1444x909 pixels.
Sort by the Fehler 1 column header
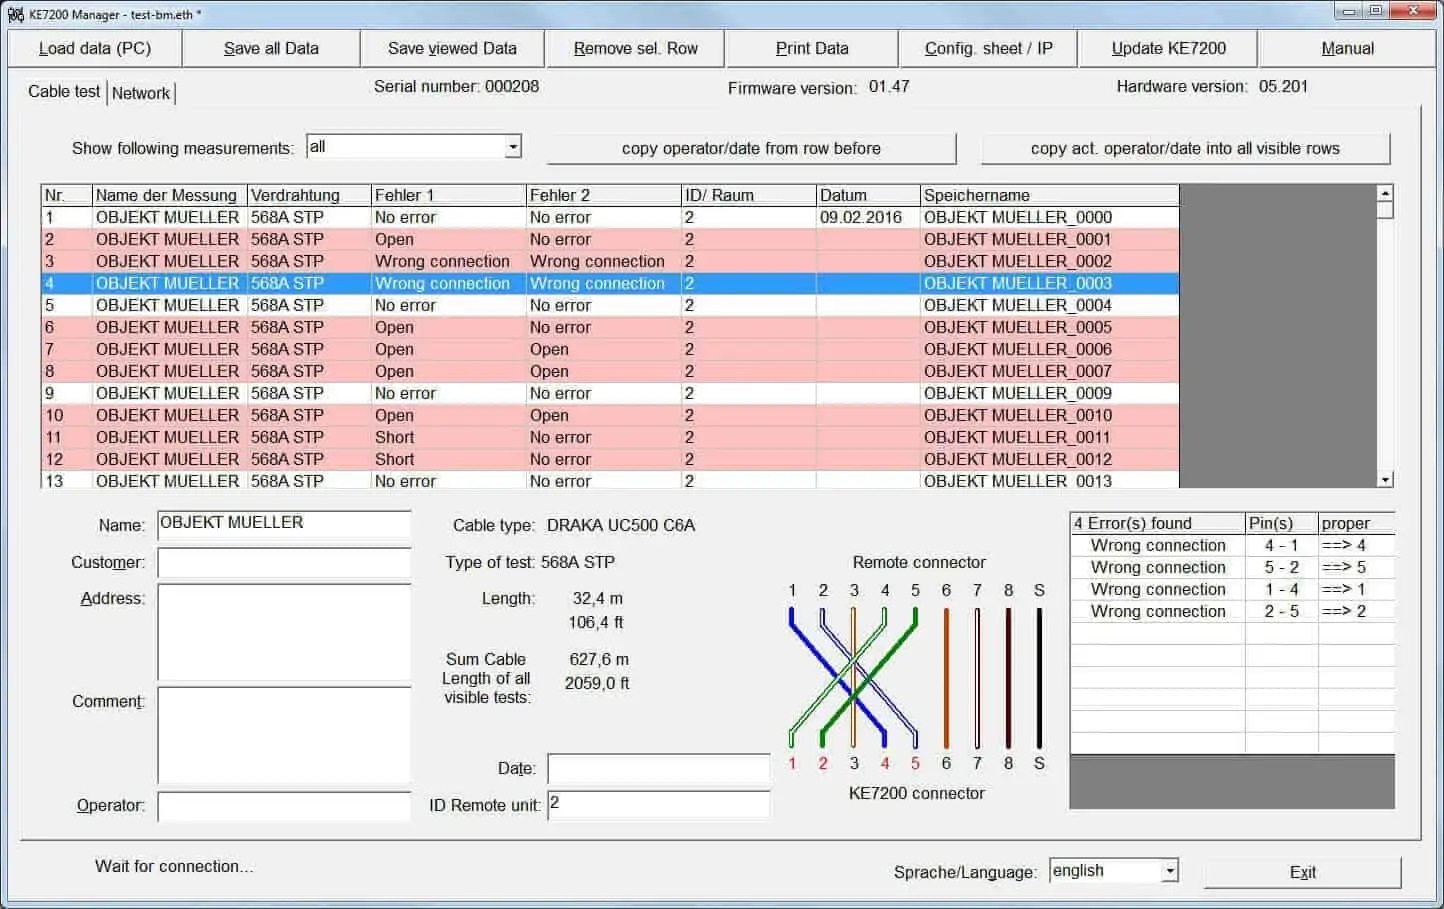coord(447,195)
